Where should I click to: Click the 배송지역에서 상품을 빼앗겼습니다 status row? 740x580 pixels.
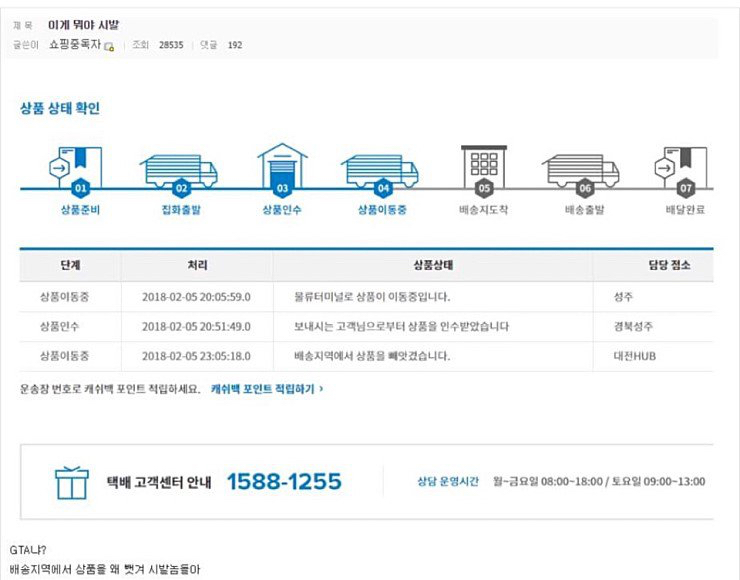tap(372, 355)
